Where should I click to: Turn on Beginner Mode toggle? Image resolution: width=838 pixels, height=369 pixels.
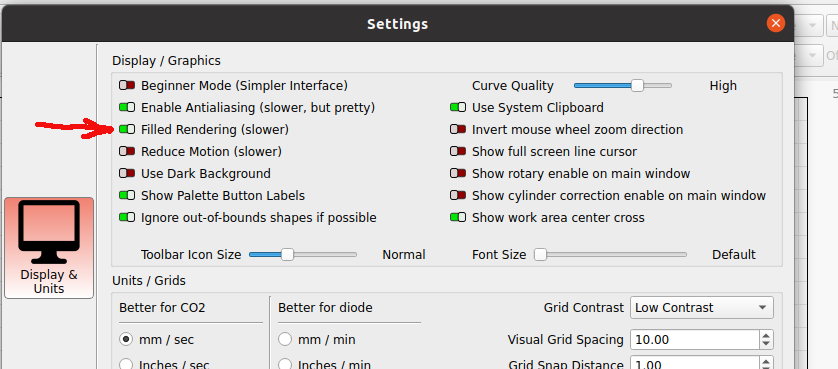127,86
